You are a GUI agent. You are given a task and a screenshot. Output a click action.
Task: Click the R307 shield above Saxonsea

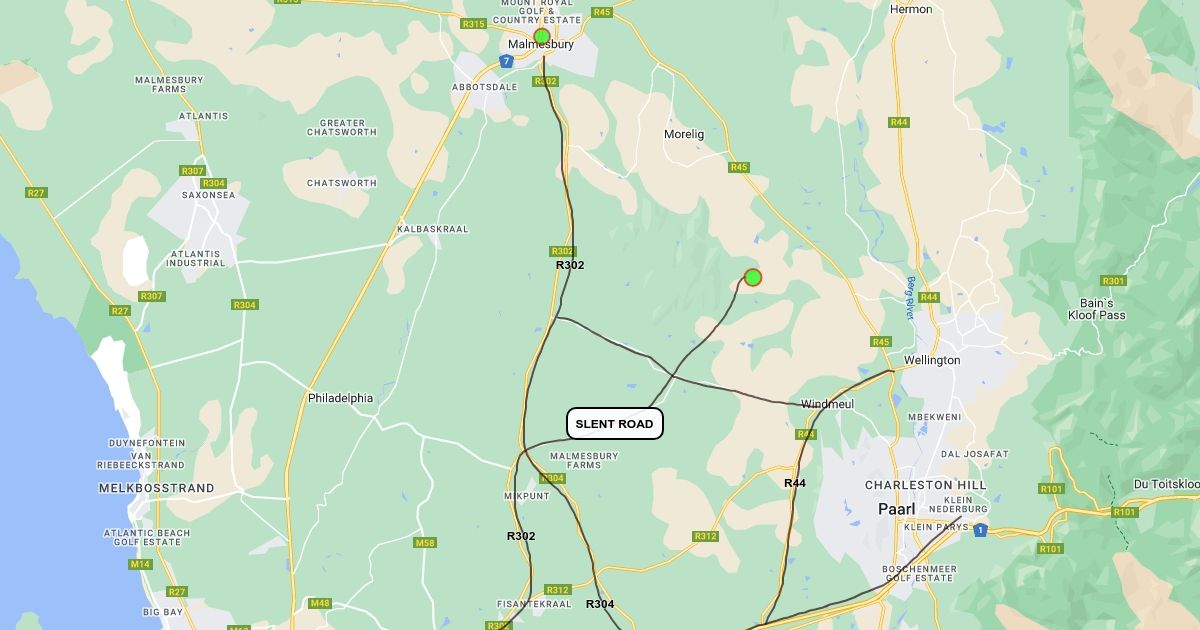coord(193,172)
